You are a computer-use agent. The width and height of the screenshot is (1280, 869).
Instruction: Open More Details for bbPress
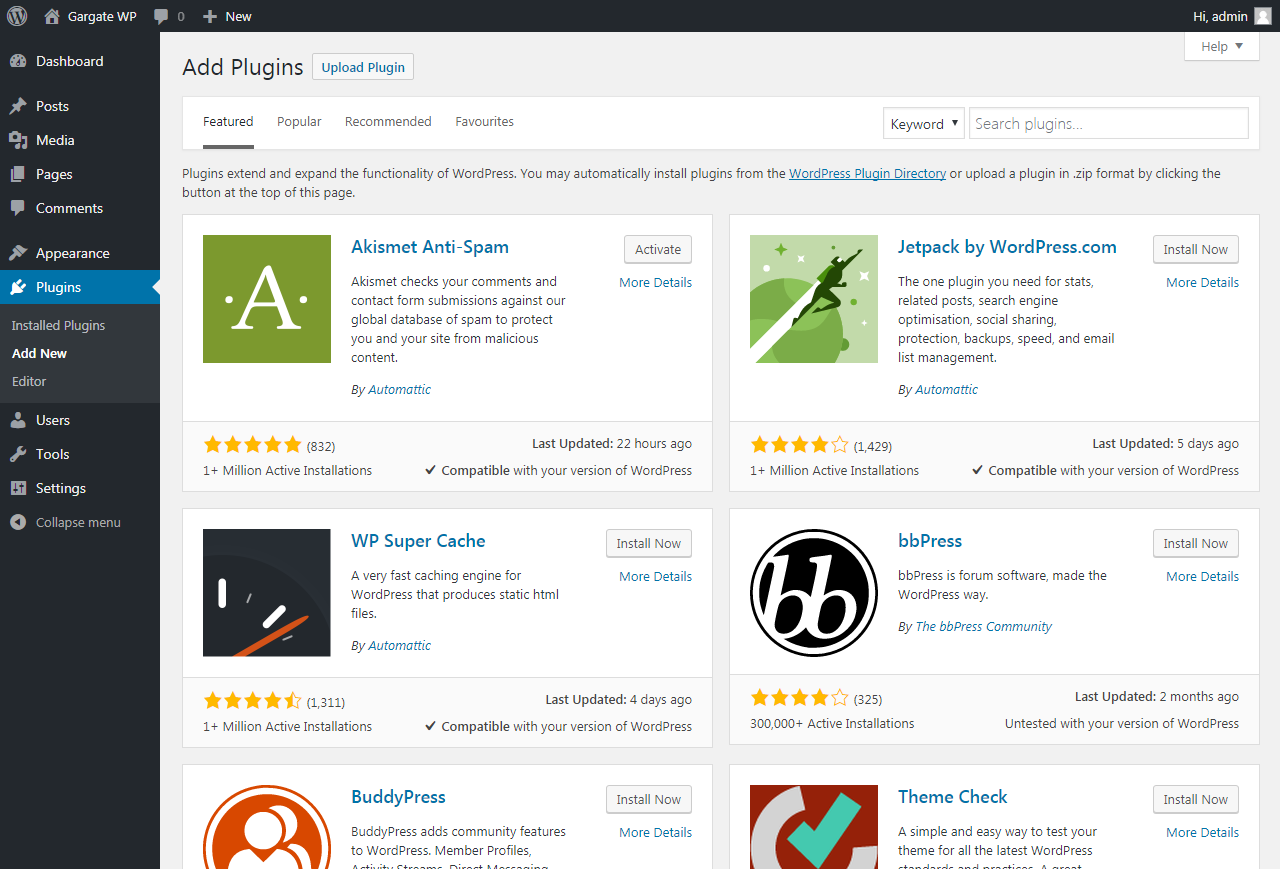tap(1202, 577)
